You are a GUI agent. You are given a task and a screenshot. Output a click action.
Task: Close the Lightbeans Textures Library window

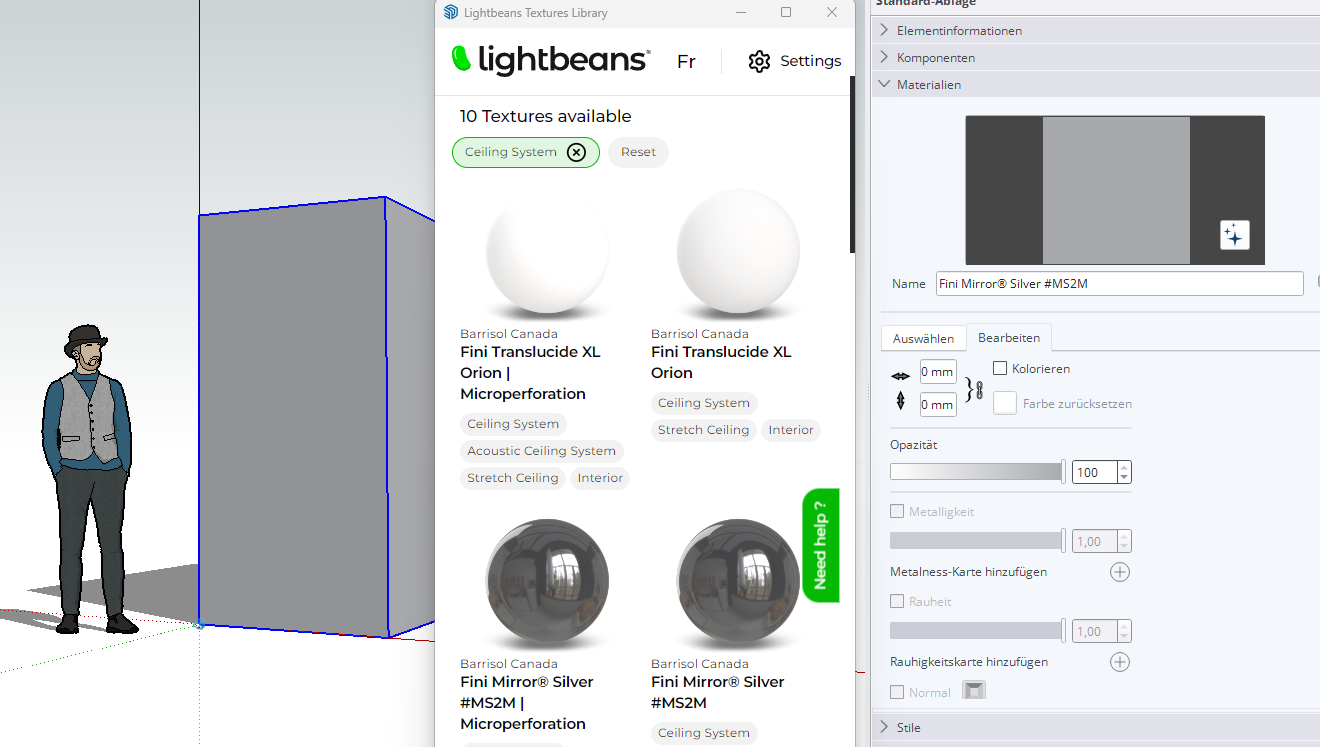pos(832,13)
